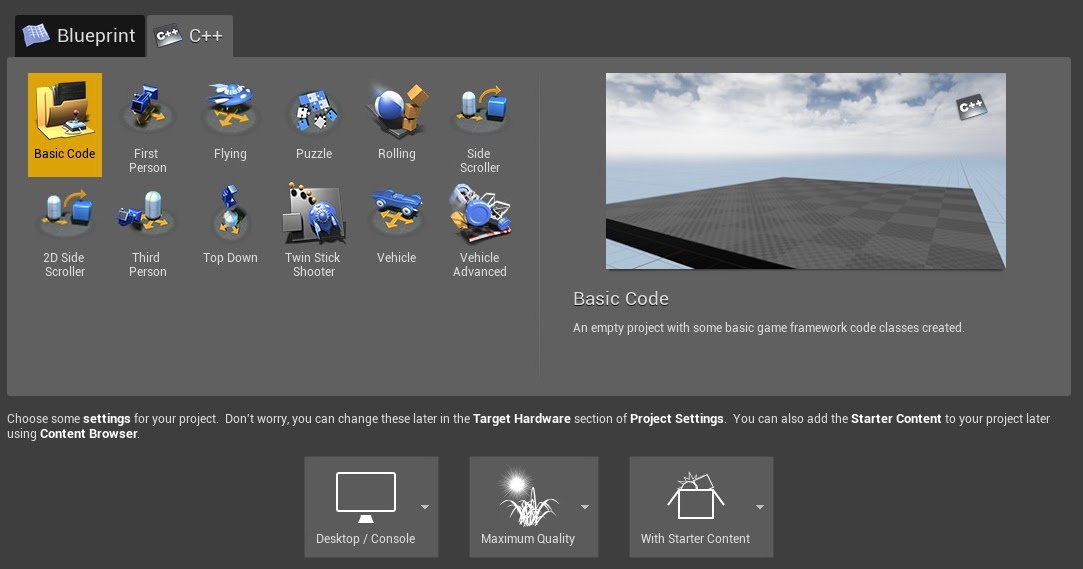The image size is (1083, 569).
Task: Select the Puzzle template
Action: [x=314, y=125]
